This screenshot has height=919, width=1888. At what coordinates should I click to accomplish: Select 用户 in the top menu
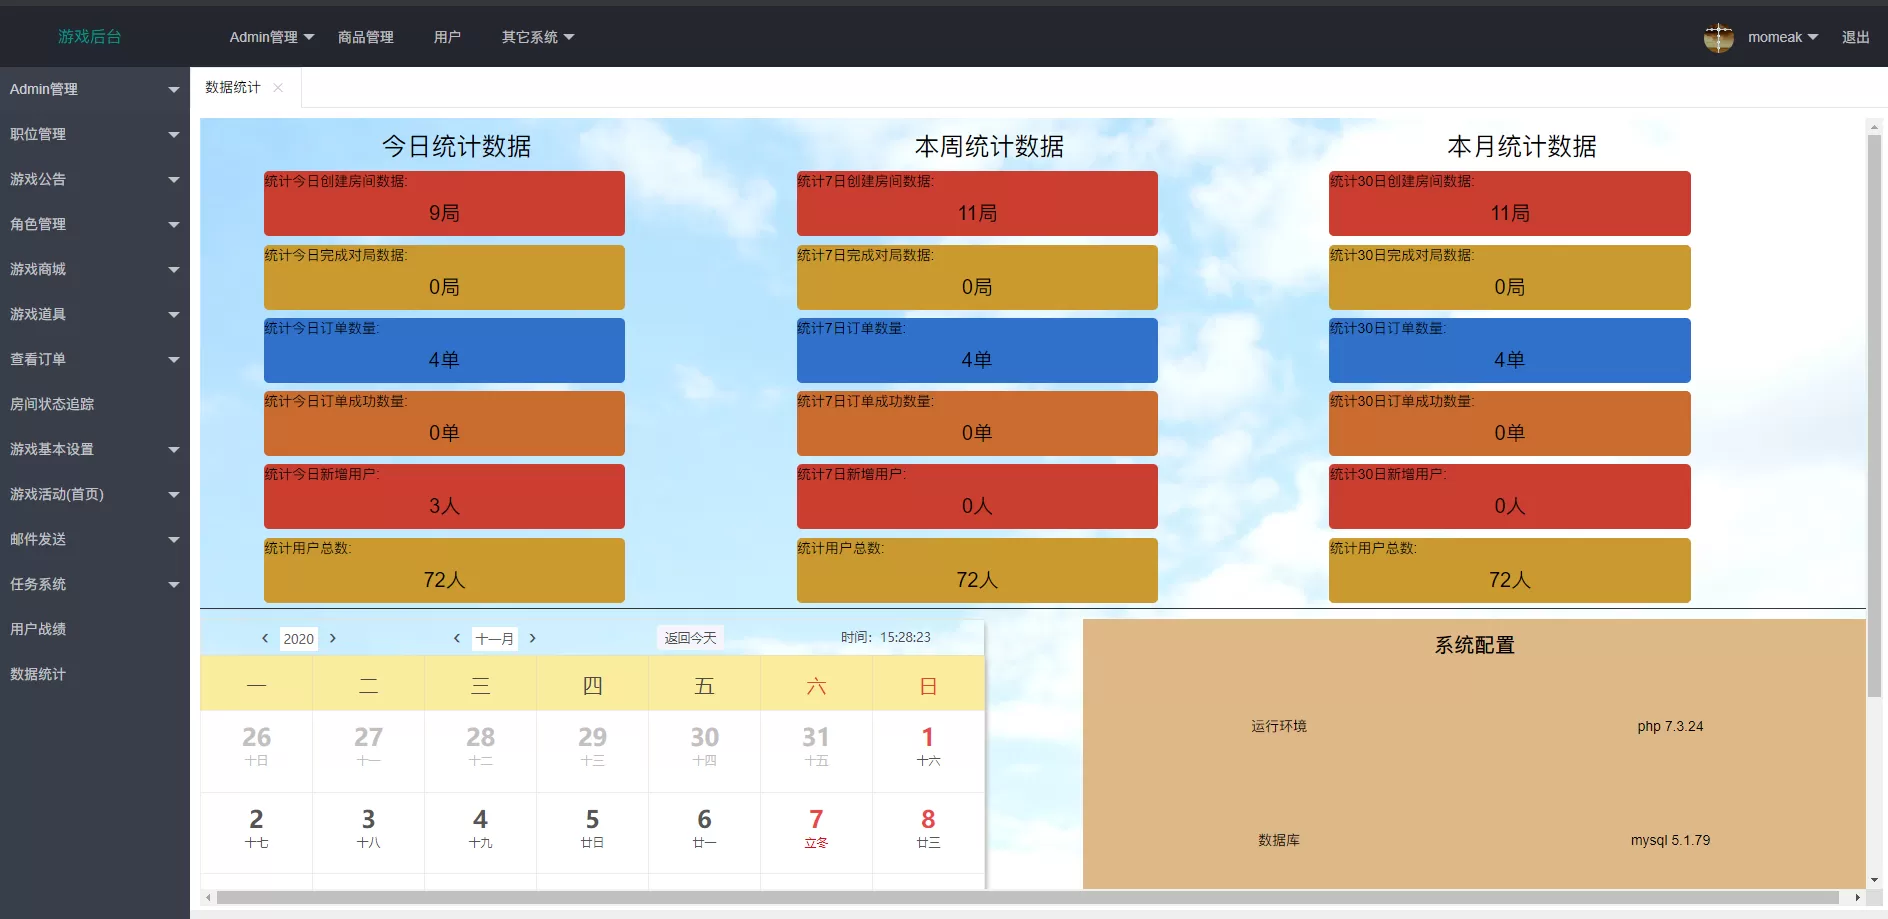(447, 37)
